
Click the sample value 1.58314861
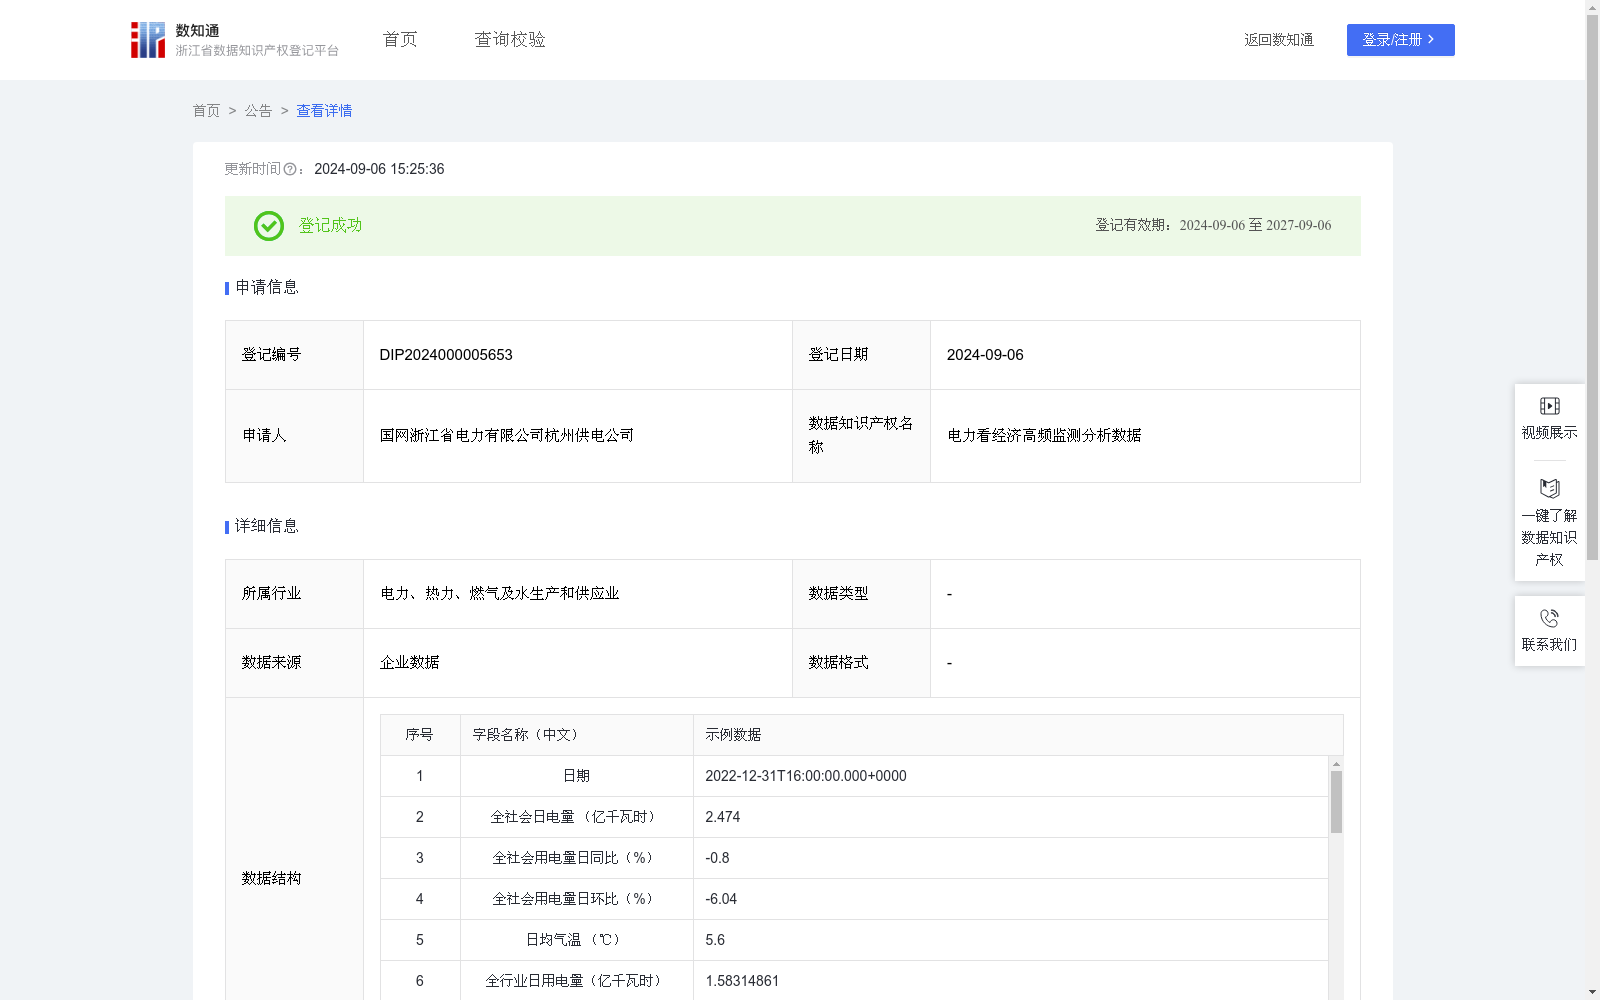point(742,981)
